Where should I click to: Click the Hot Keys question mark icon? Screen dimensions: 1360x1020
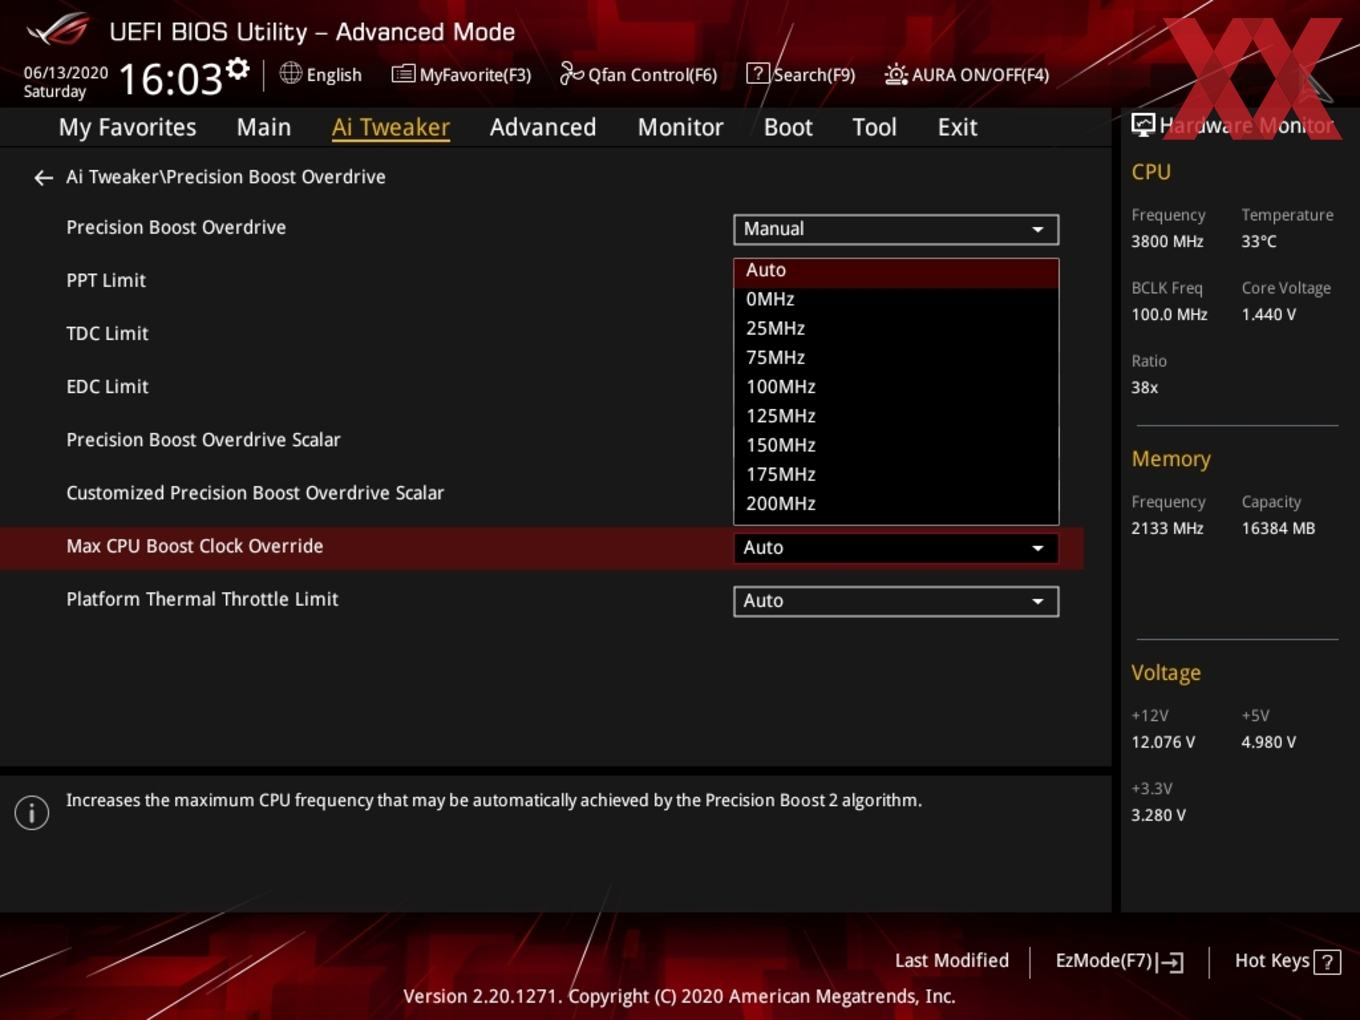point(1327,962)
